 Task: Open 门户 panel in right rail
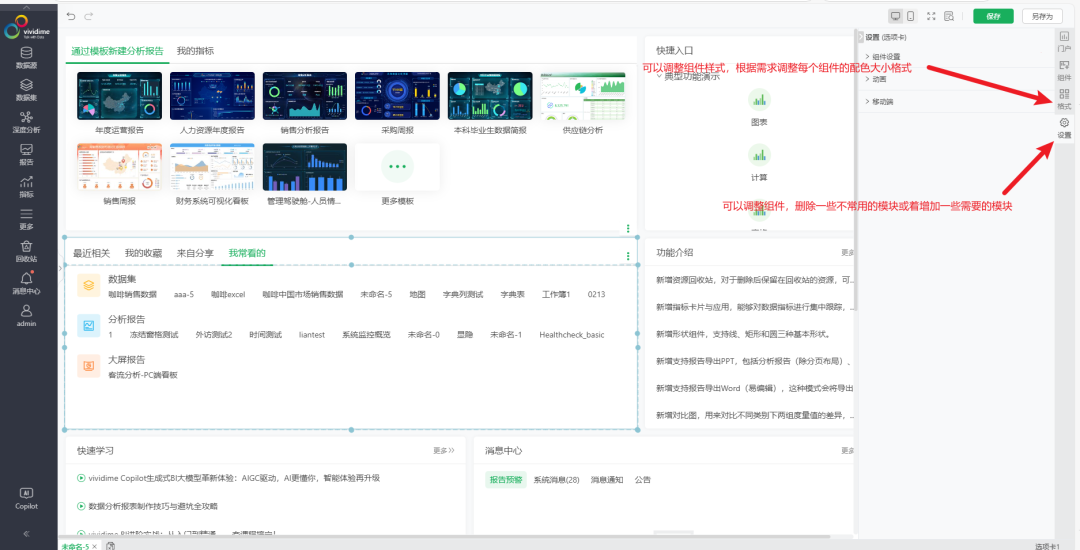point(1064,41)
